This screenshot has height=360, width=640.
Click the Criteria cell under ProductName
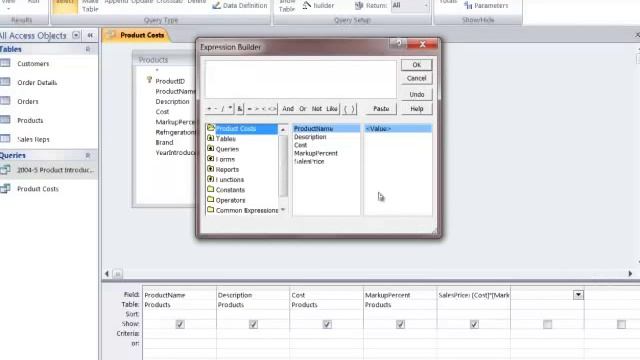click(x=180, y=333)
